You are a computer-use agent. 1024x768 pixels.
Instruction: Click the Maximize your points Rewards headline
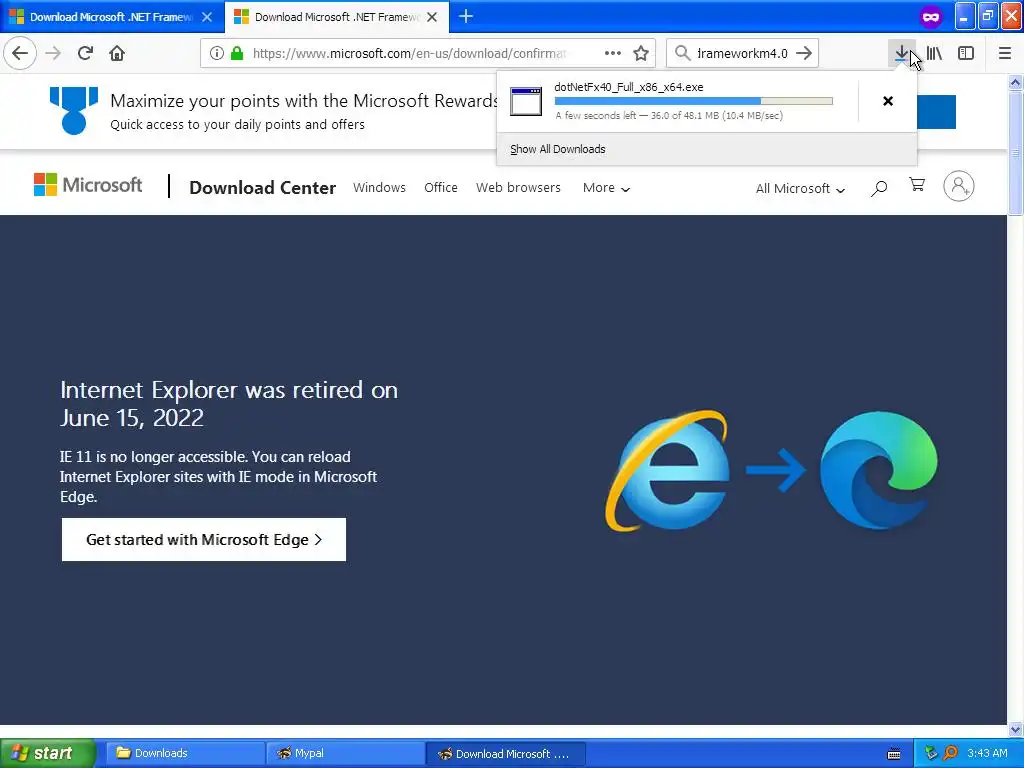(304, 101)
